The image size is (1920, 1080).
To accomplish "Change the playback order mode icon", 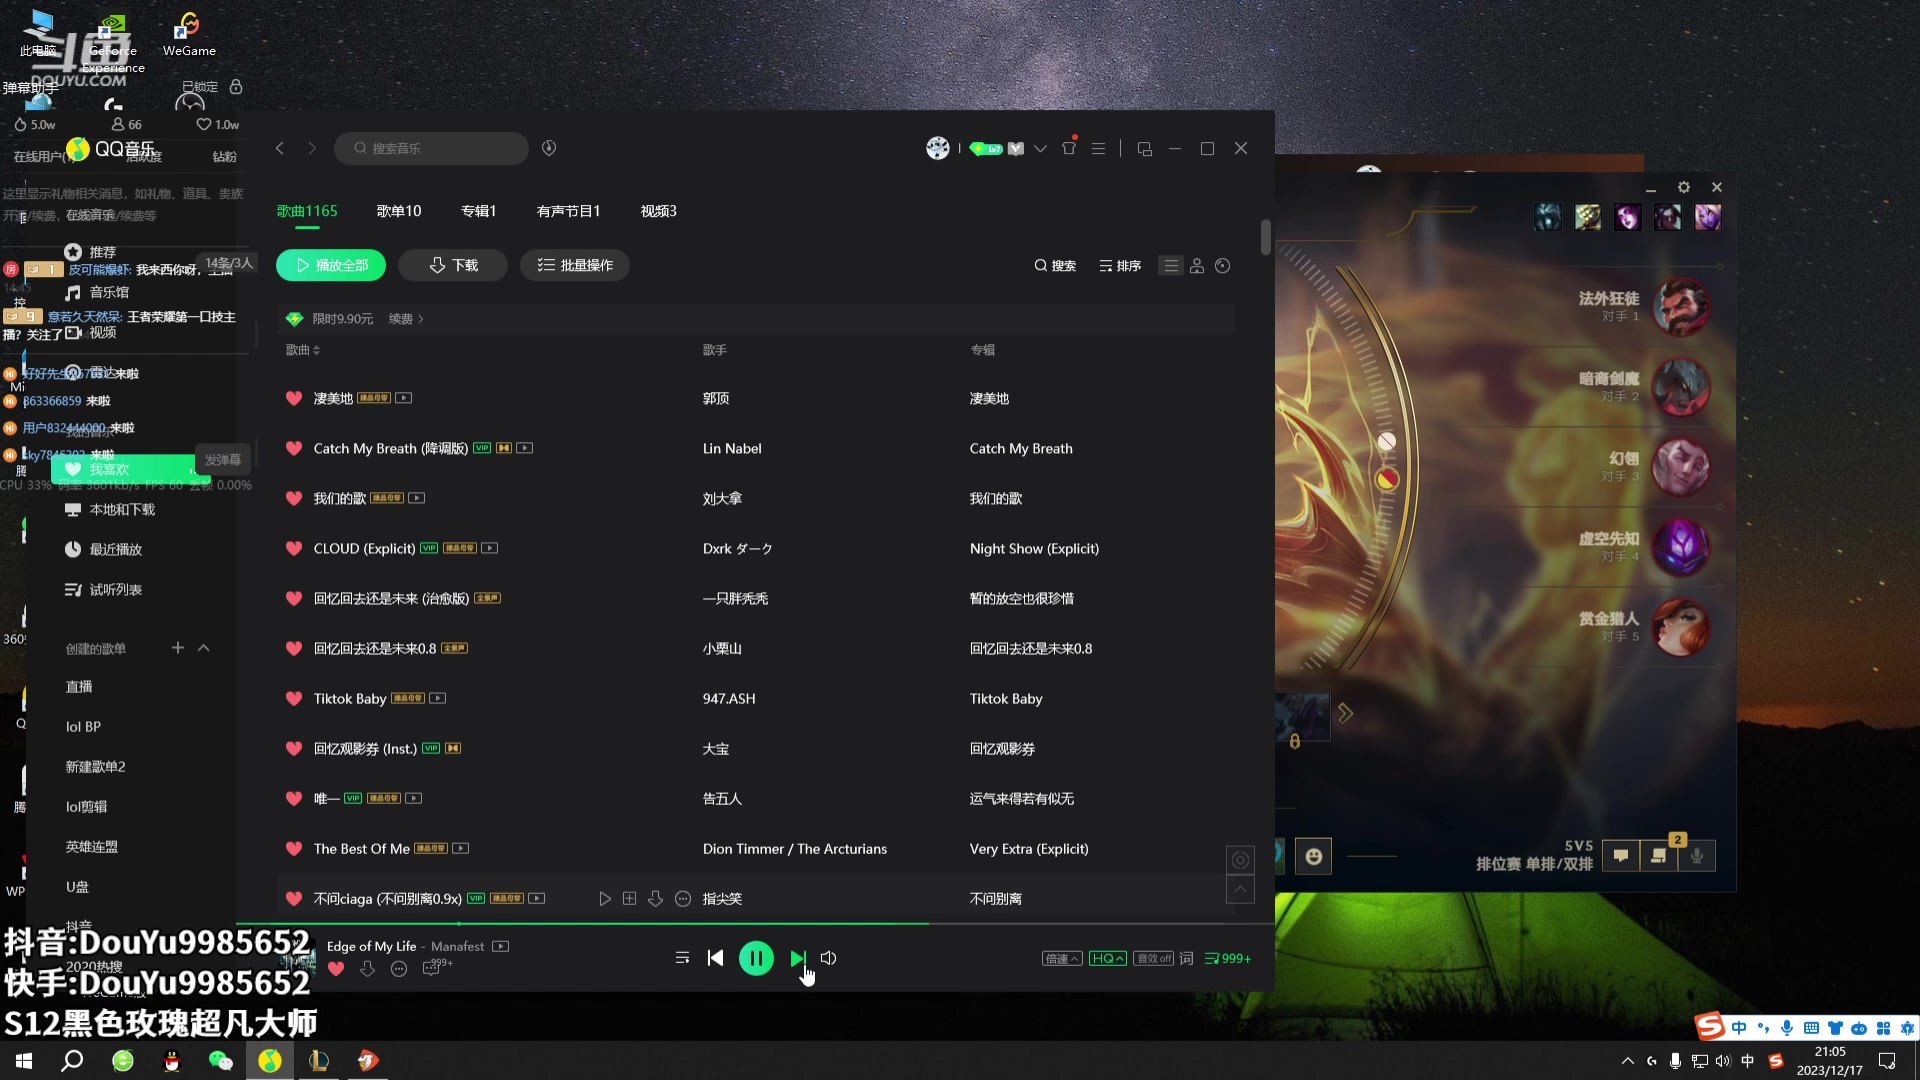I will [x=682, y=958].
